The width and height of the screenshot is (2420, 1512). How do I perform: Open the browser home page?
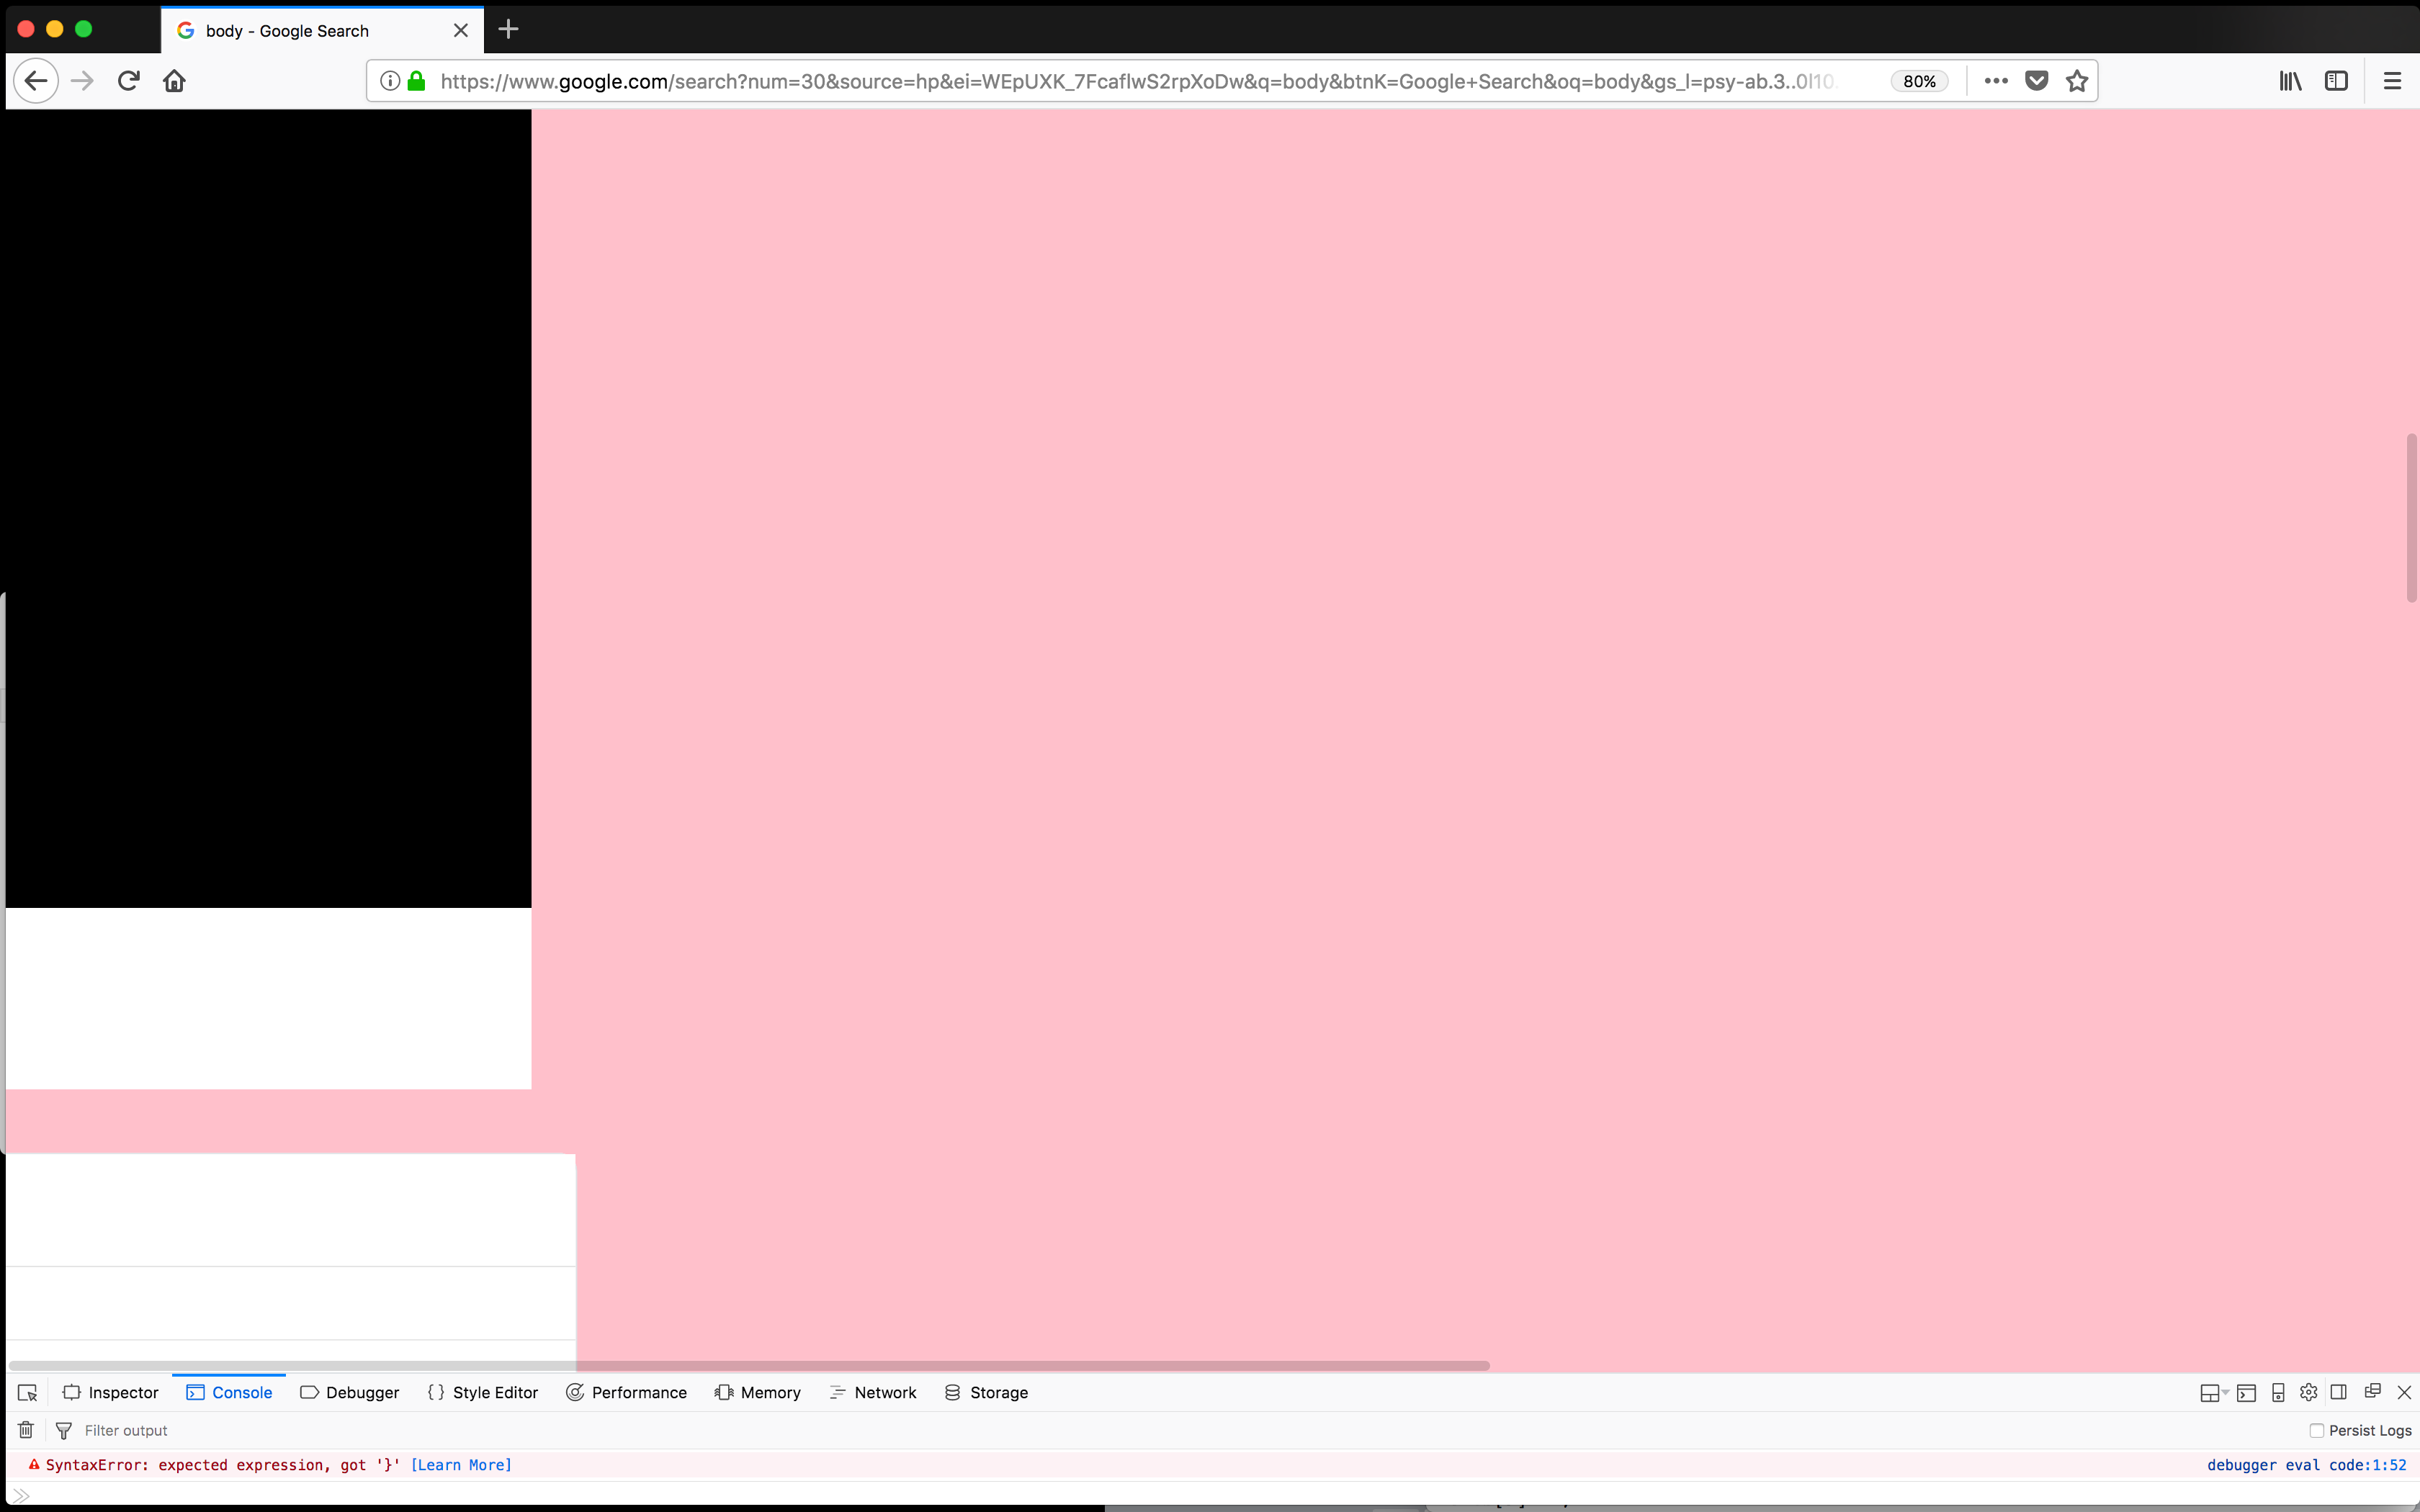[175, 81]
